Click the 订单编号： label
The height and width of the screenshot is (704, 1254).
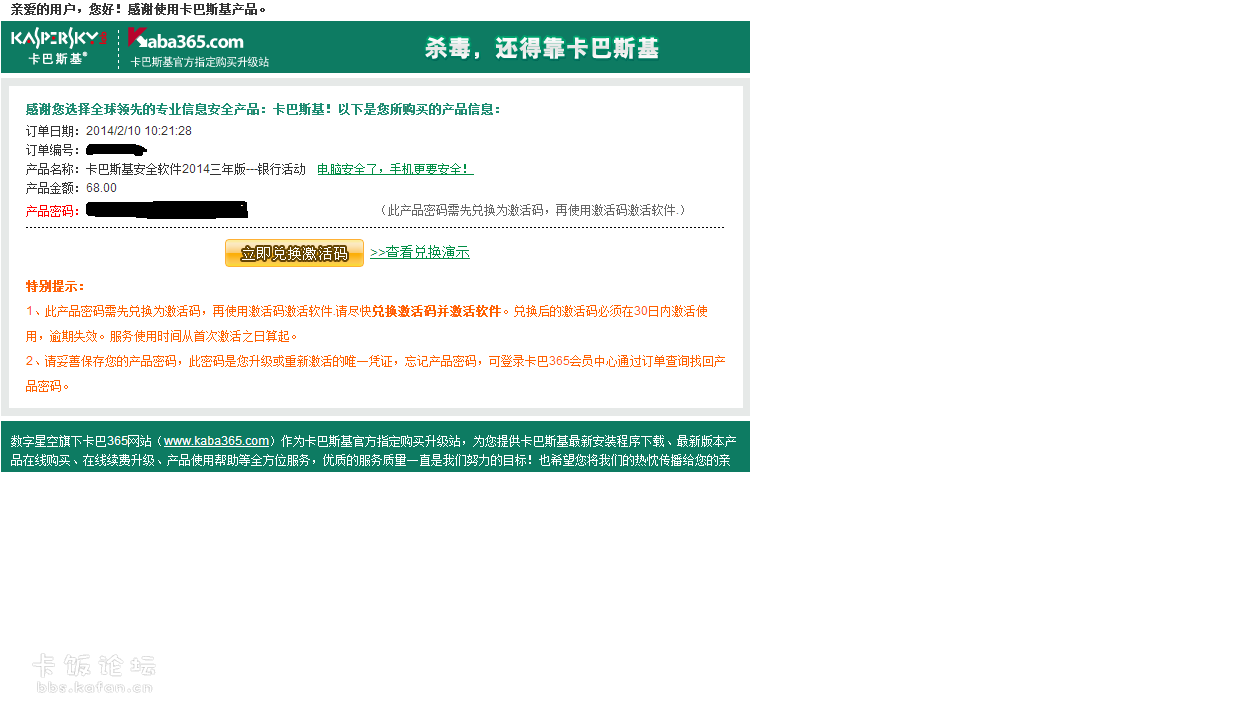coord(54,150)
